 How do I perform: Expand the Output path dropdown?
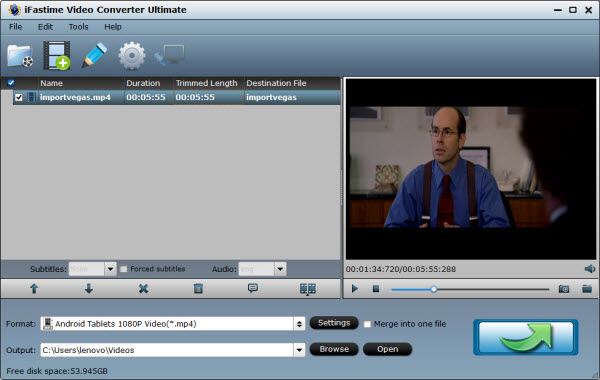pos(299,350)
